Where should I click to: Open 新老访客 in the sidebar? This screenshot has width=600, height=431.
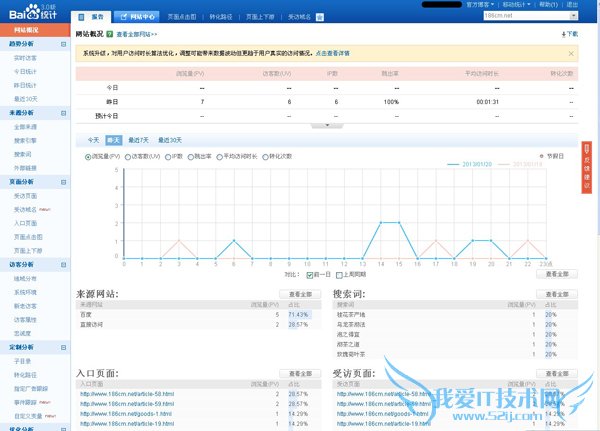25,306
